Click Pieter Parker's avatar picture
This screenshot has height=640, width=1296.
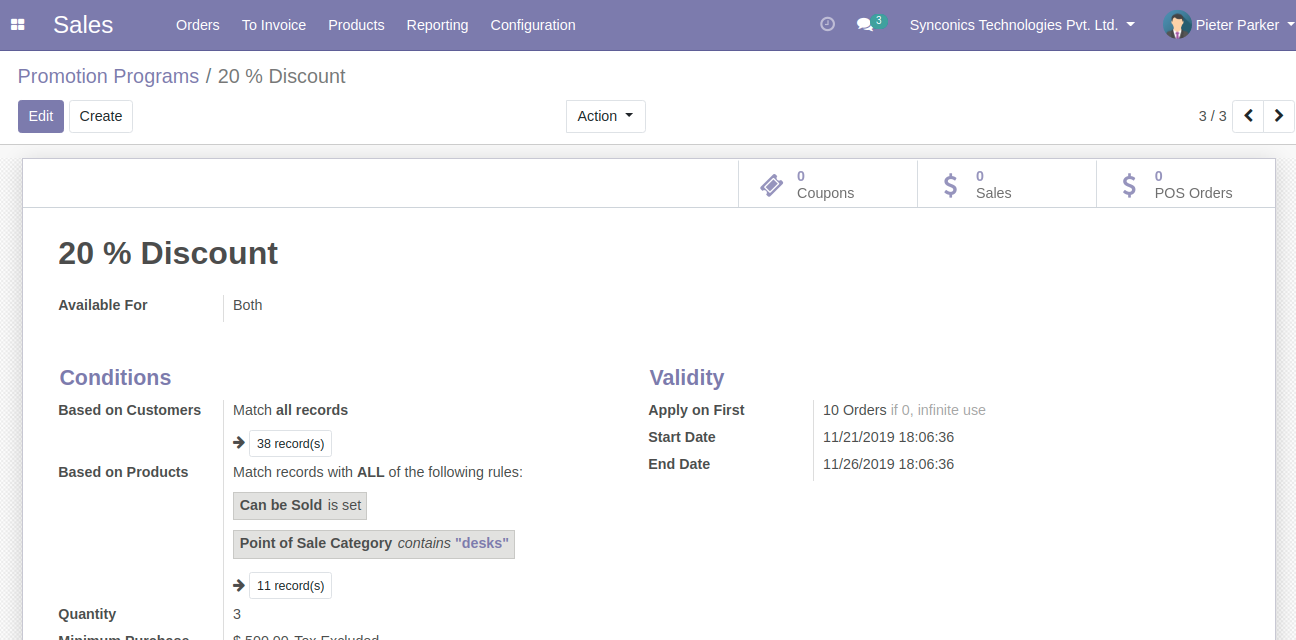pyautogui.click(x=1177, y=25)
